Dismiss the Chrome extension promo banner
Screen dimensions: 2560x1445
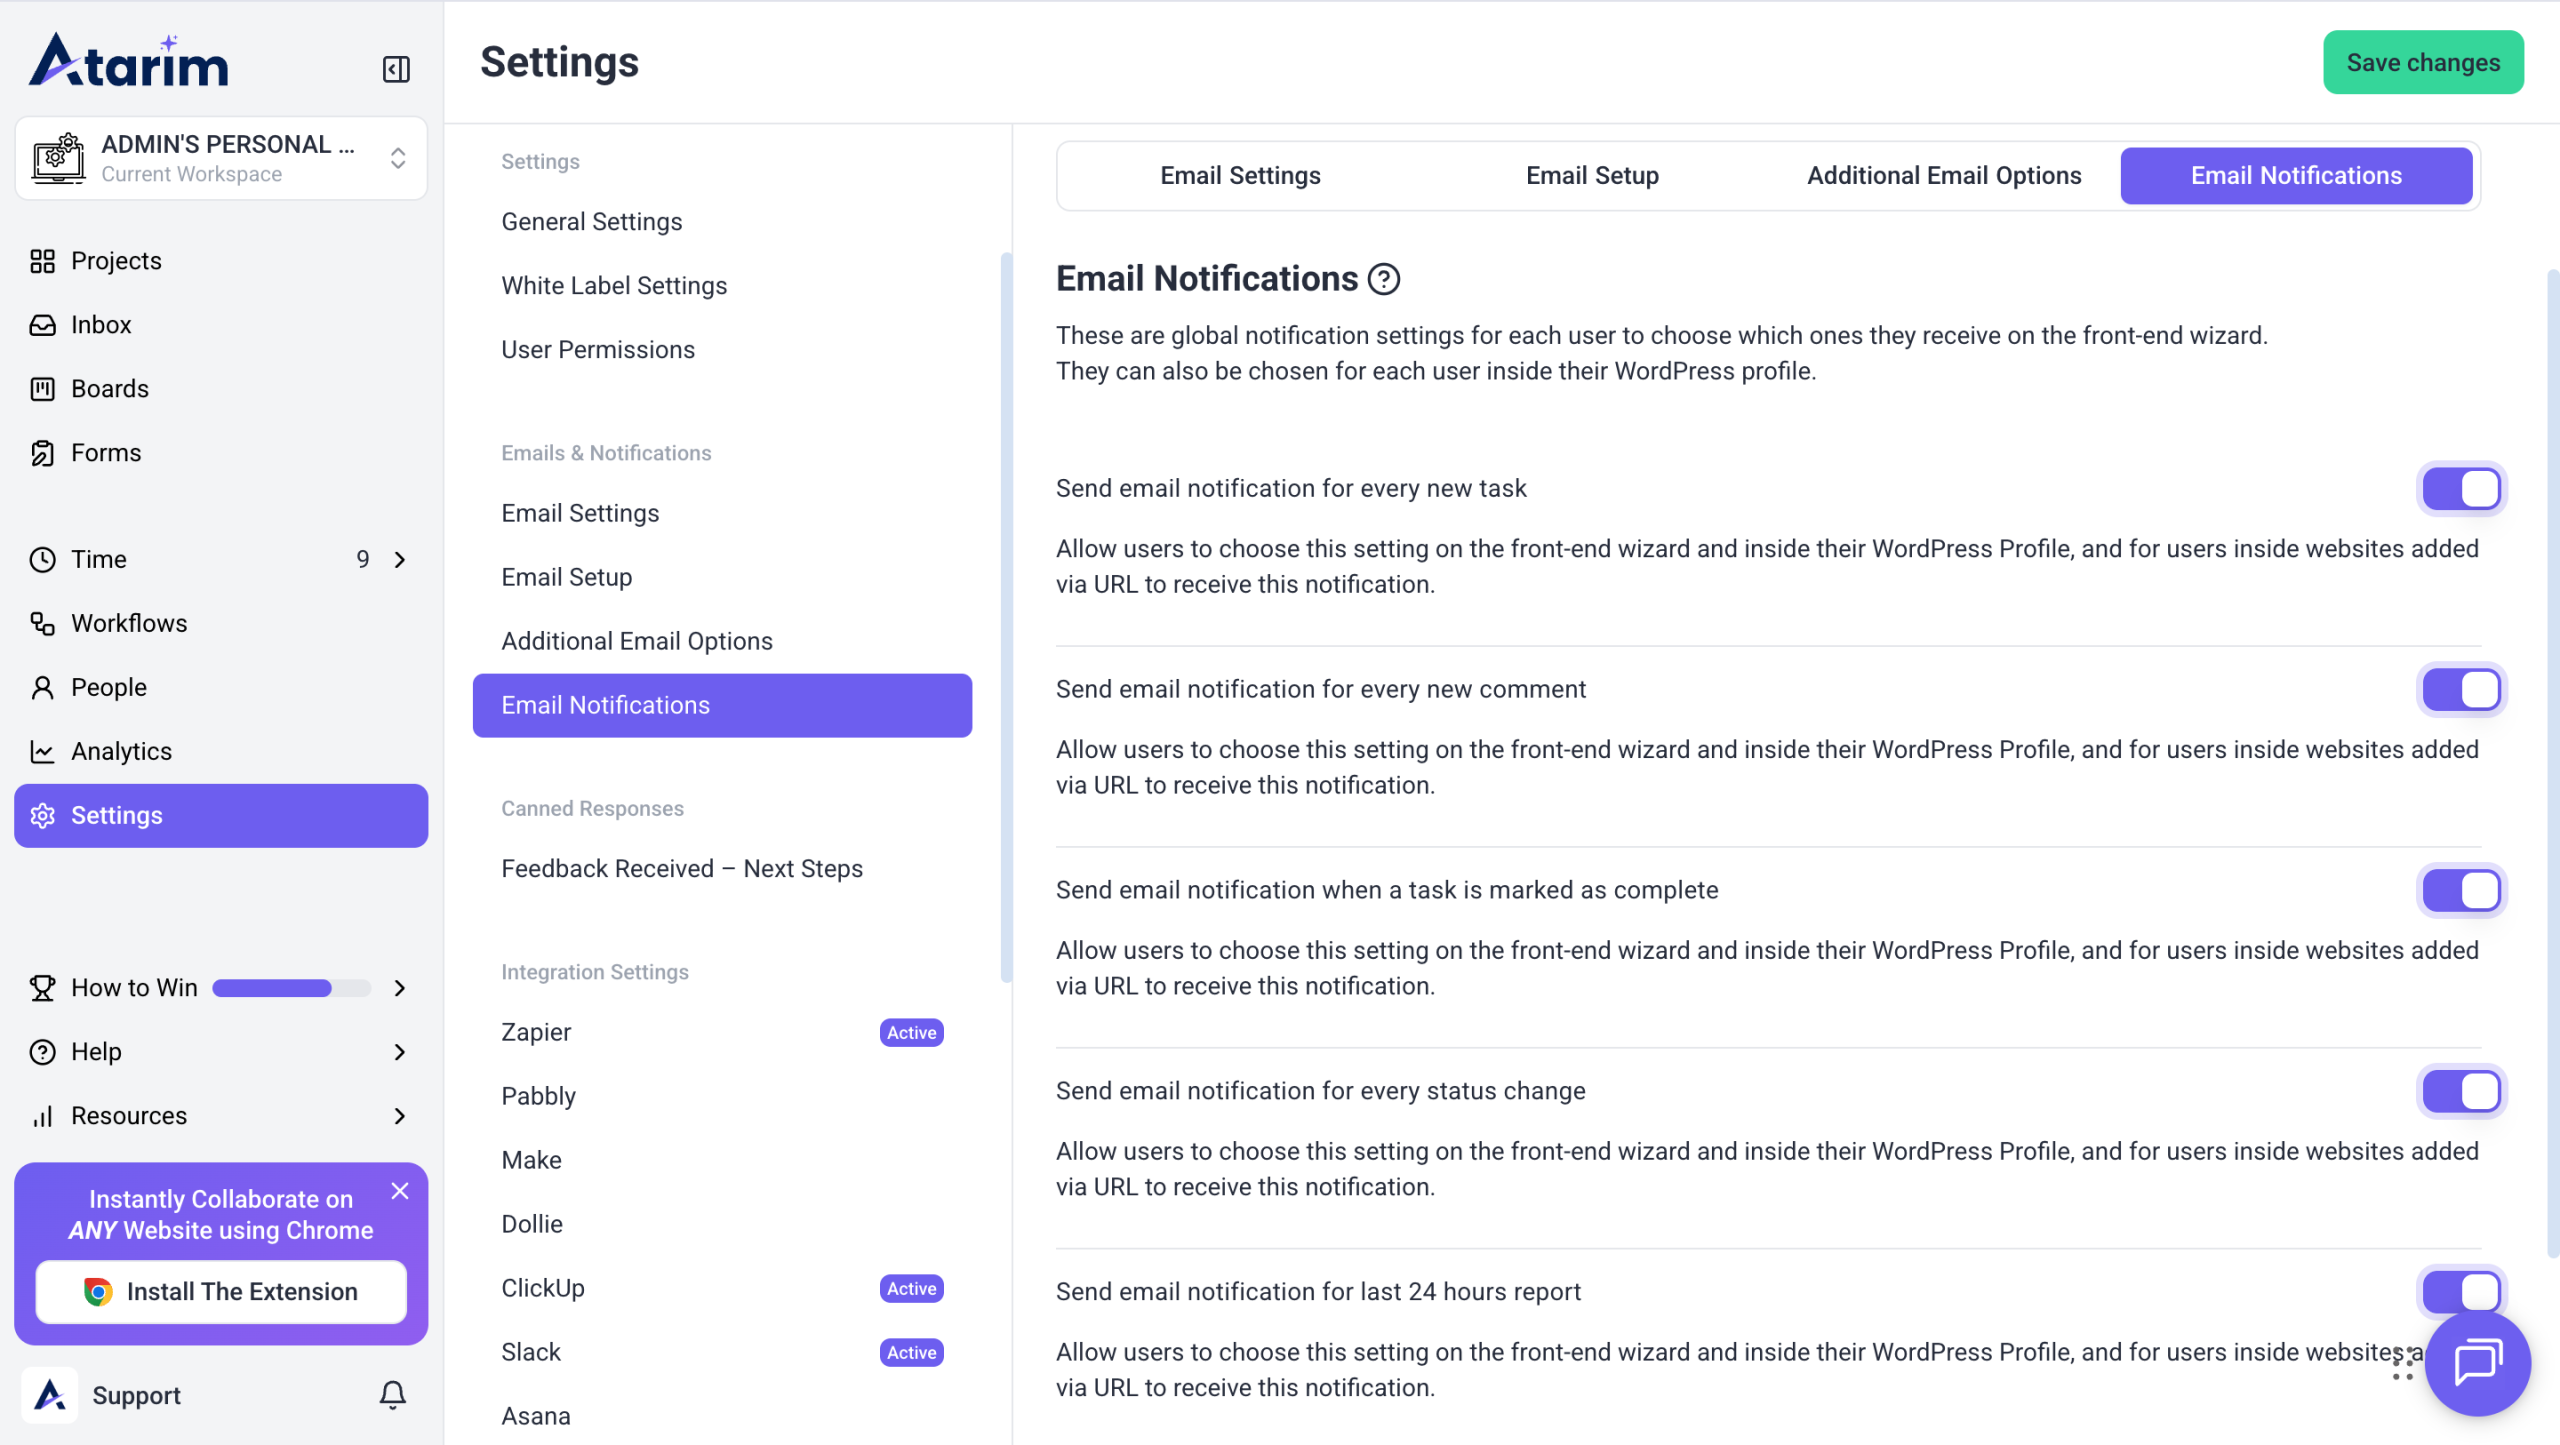pyautogui.click(x=400, y=1190)
